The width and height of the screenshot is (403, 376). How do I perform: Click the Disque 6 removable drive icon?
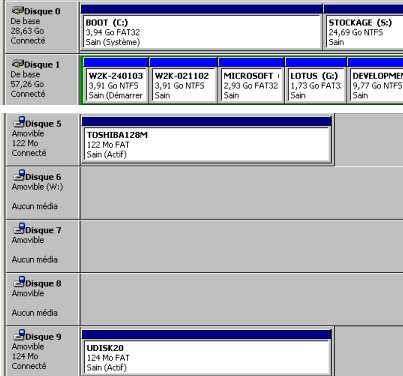click(x=19, y=175)
